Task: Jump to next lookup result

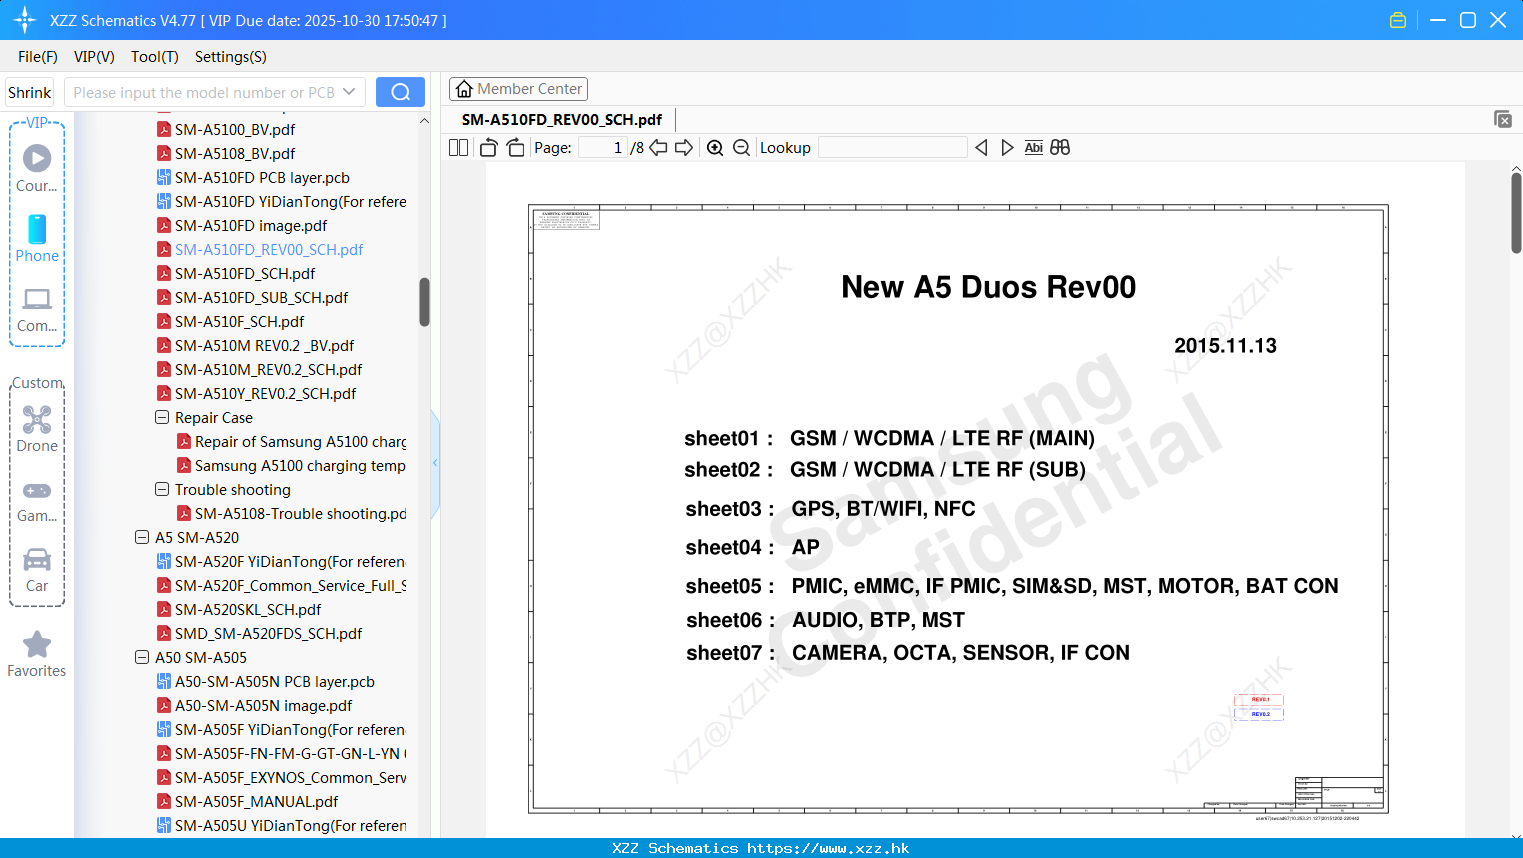Action: pyautogui.click(x=1007, y=147)
